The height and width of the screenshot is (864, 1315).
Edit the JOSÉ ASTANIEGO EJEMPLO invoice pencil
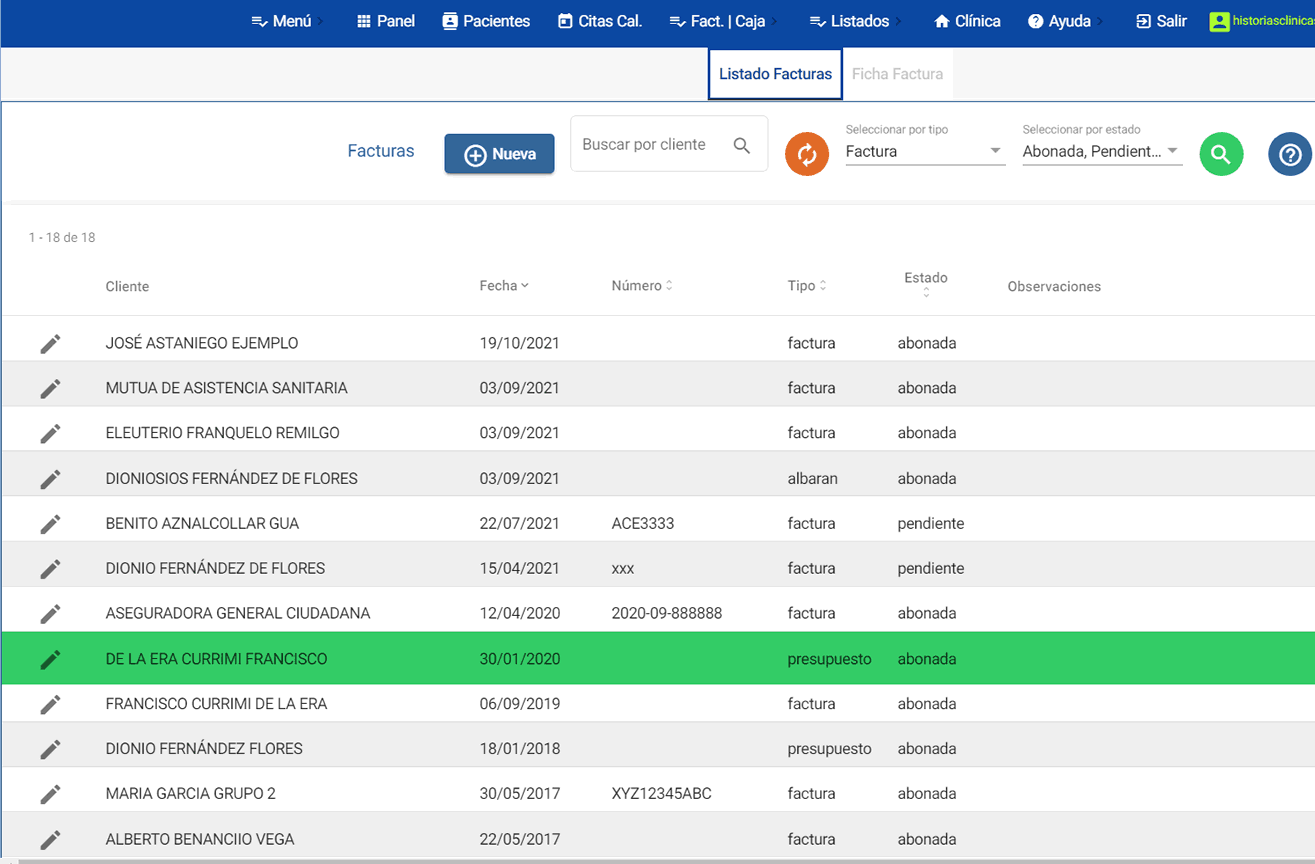coord(50,343)
